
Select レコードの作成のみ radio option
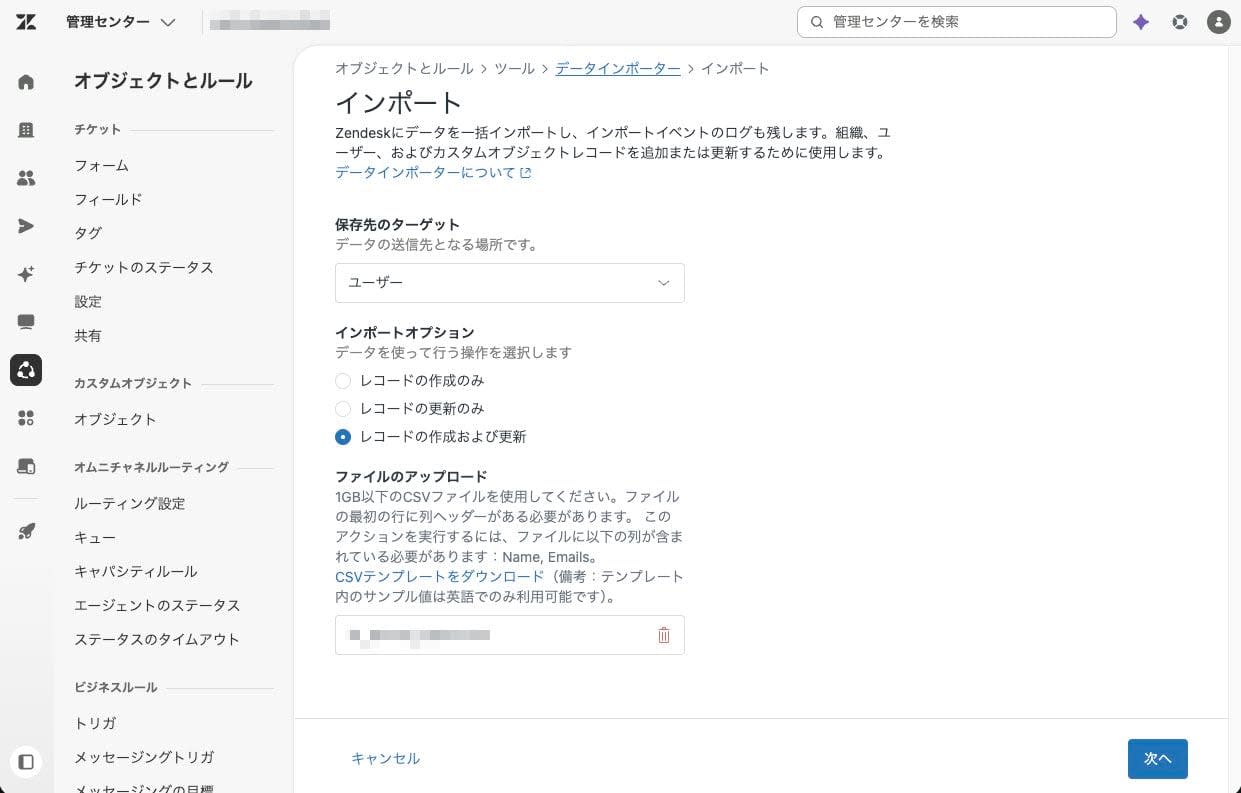[x=343, y=381]
